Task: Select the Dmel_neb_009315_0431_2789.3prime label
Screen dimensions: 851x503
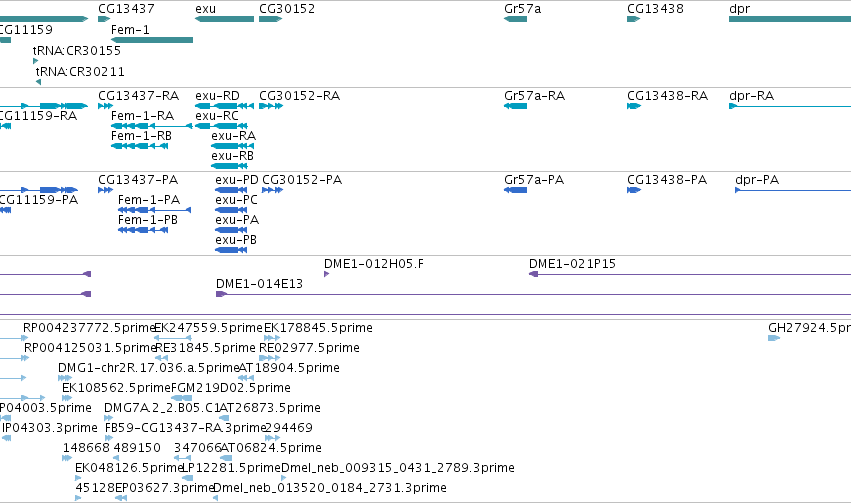Action: pyautogui.click(x=398, y=468)
